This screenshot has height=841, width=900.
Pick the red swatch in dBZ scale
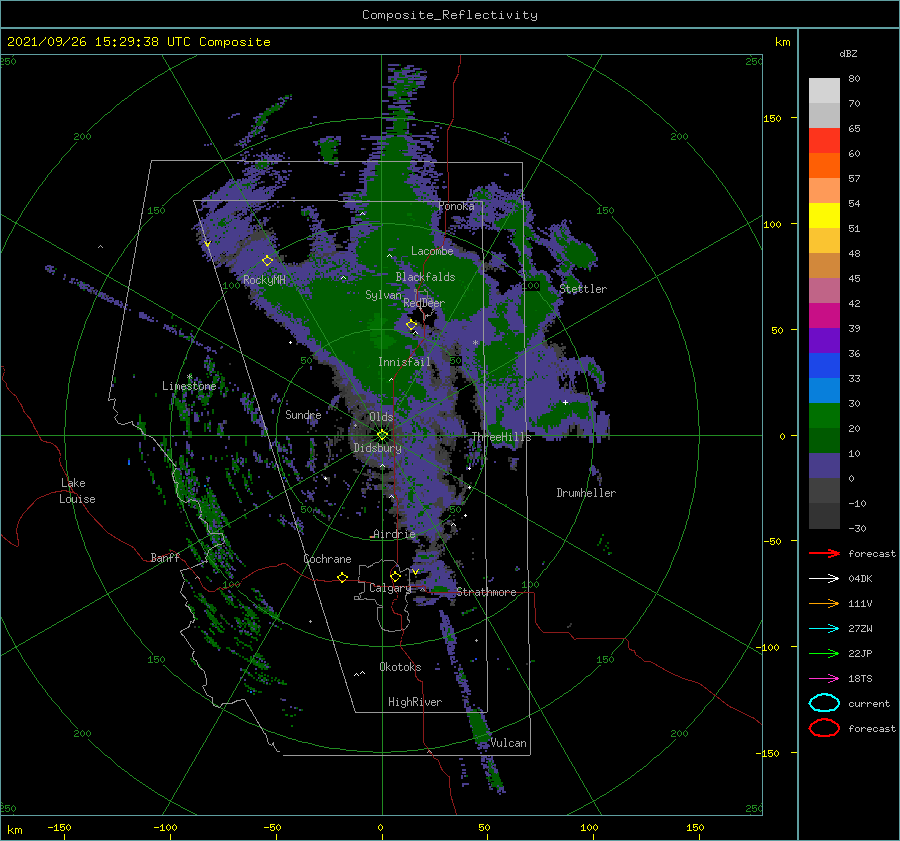tap(824, 141)
